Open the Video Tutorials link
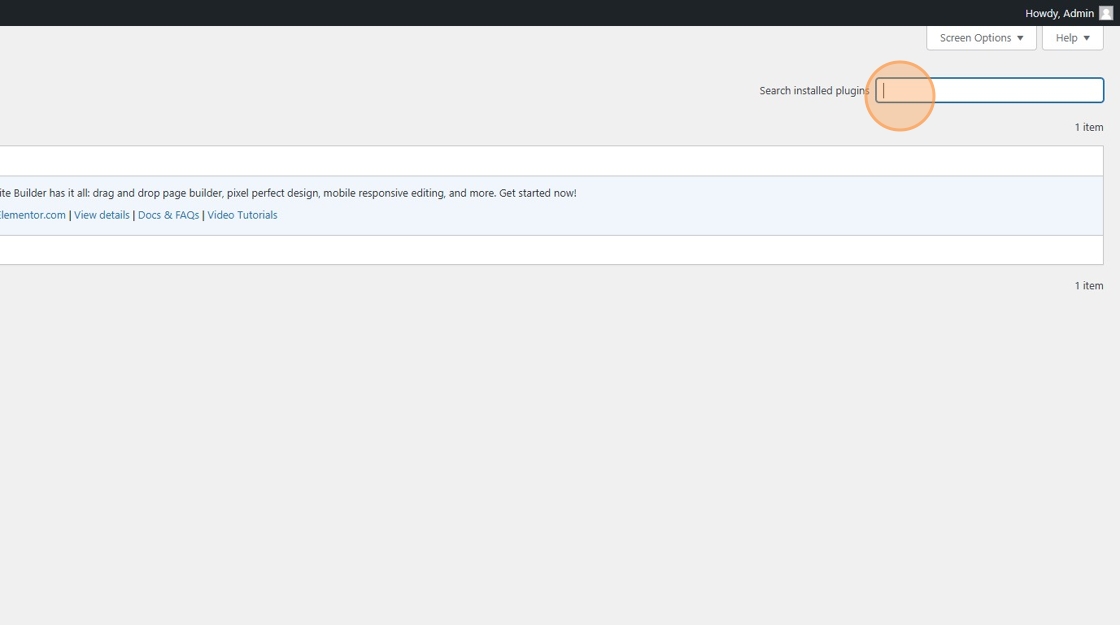This screenshot has width=1120, height=625. [x=242, y=215]
